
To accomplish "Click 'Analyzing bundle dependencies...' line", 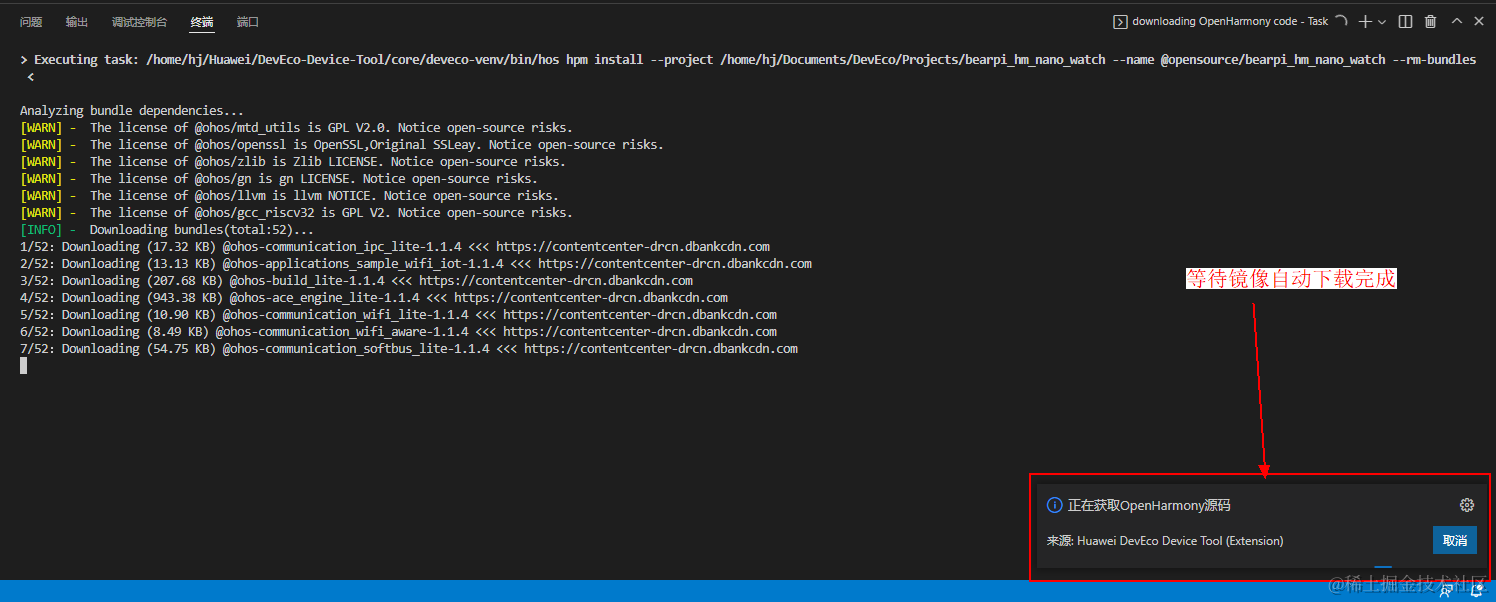I will (x=132, y=110).
